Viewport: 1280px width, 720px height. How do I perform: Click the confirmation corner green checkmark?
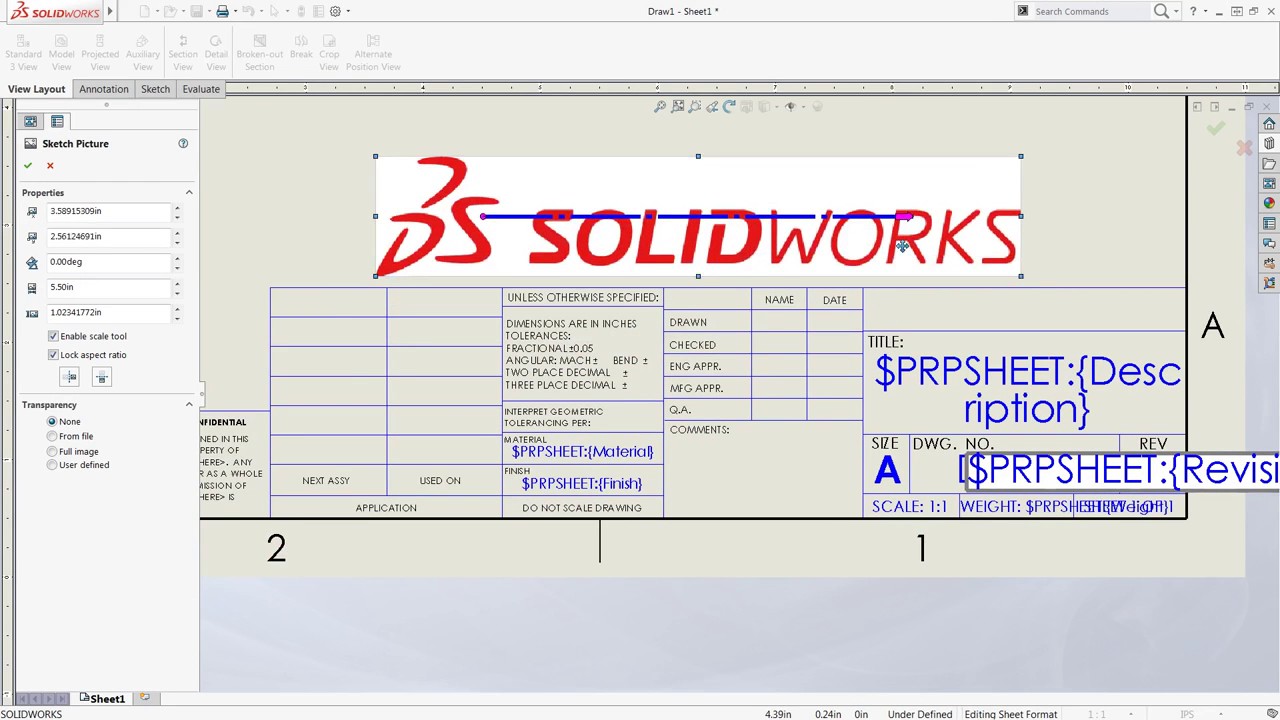point(1216,128)
